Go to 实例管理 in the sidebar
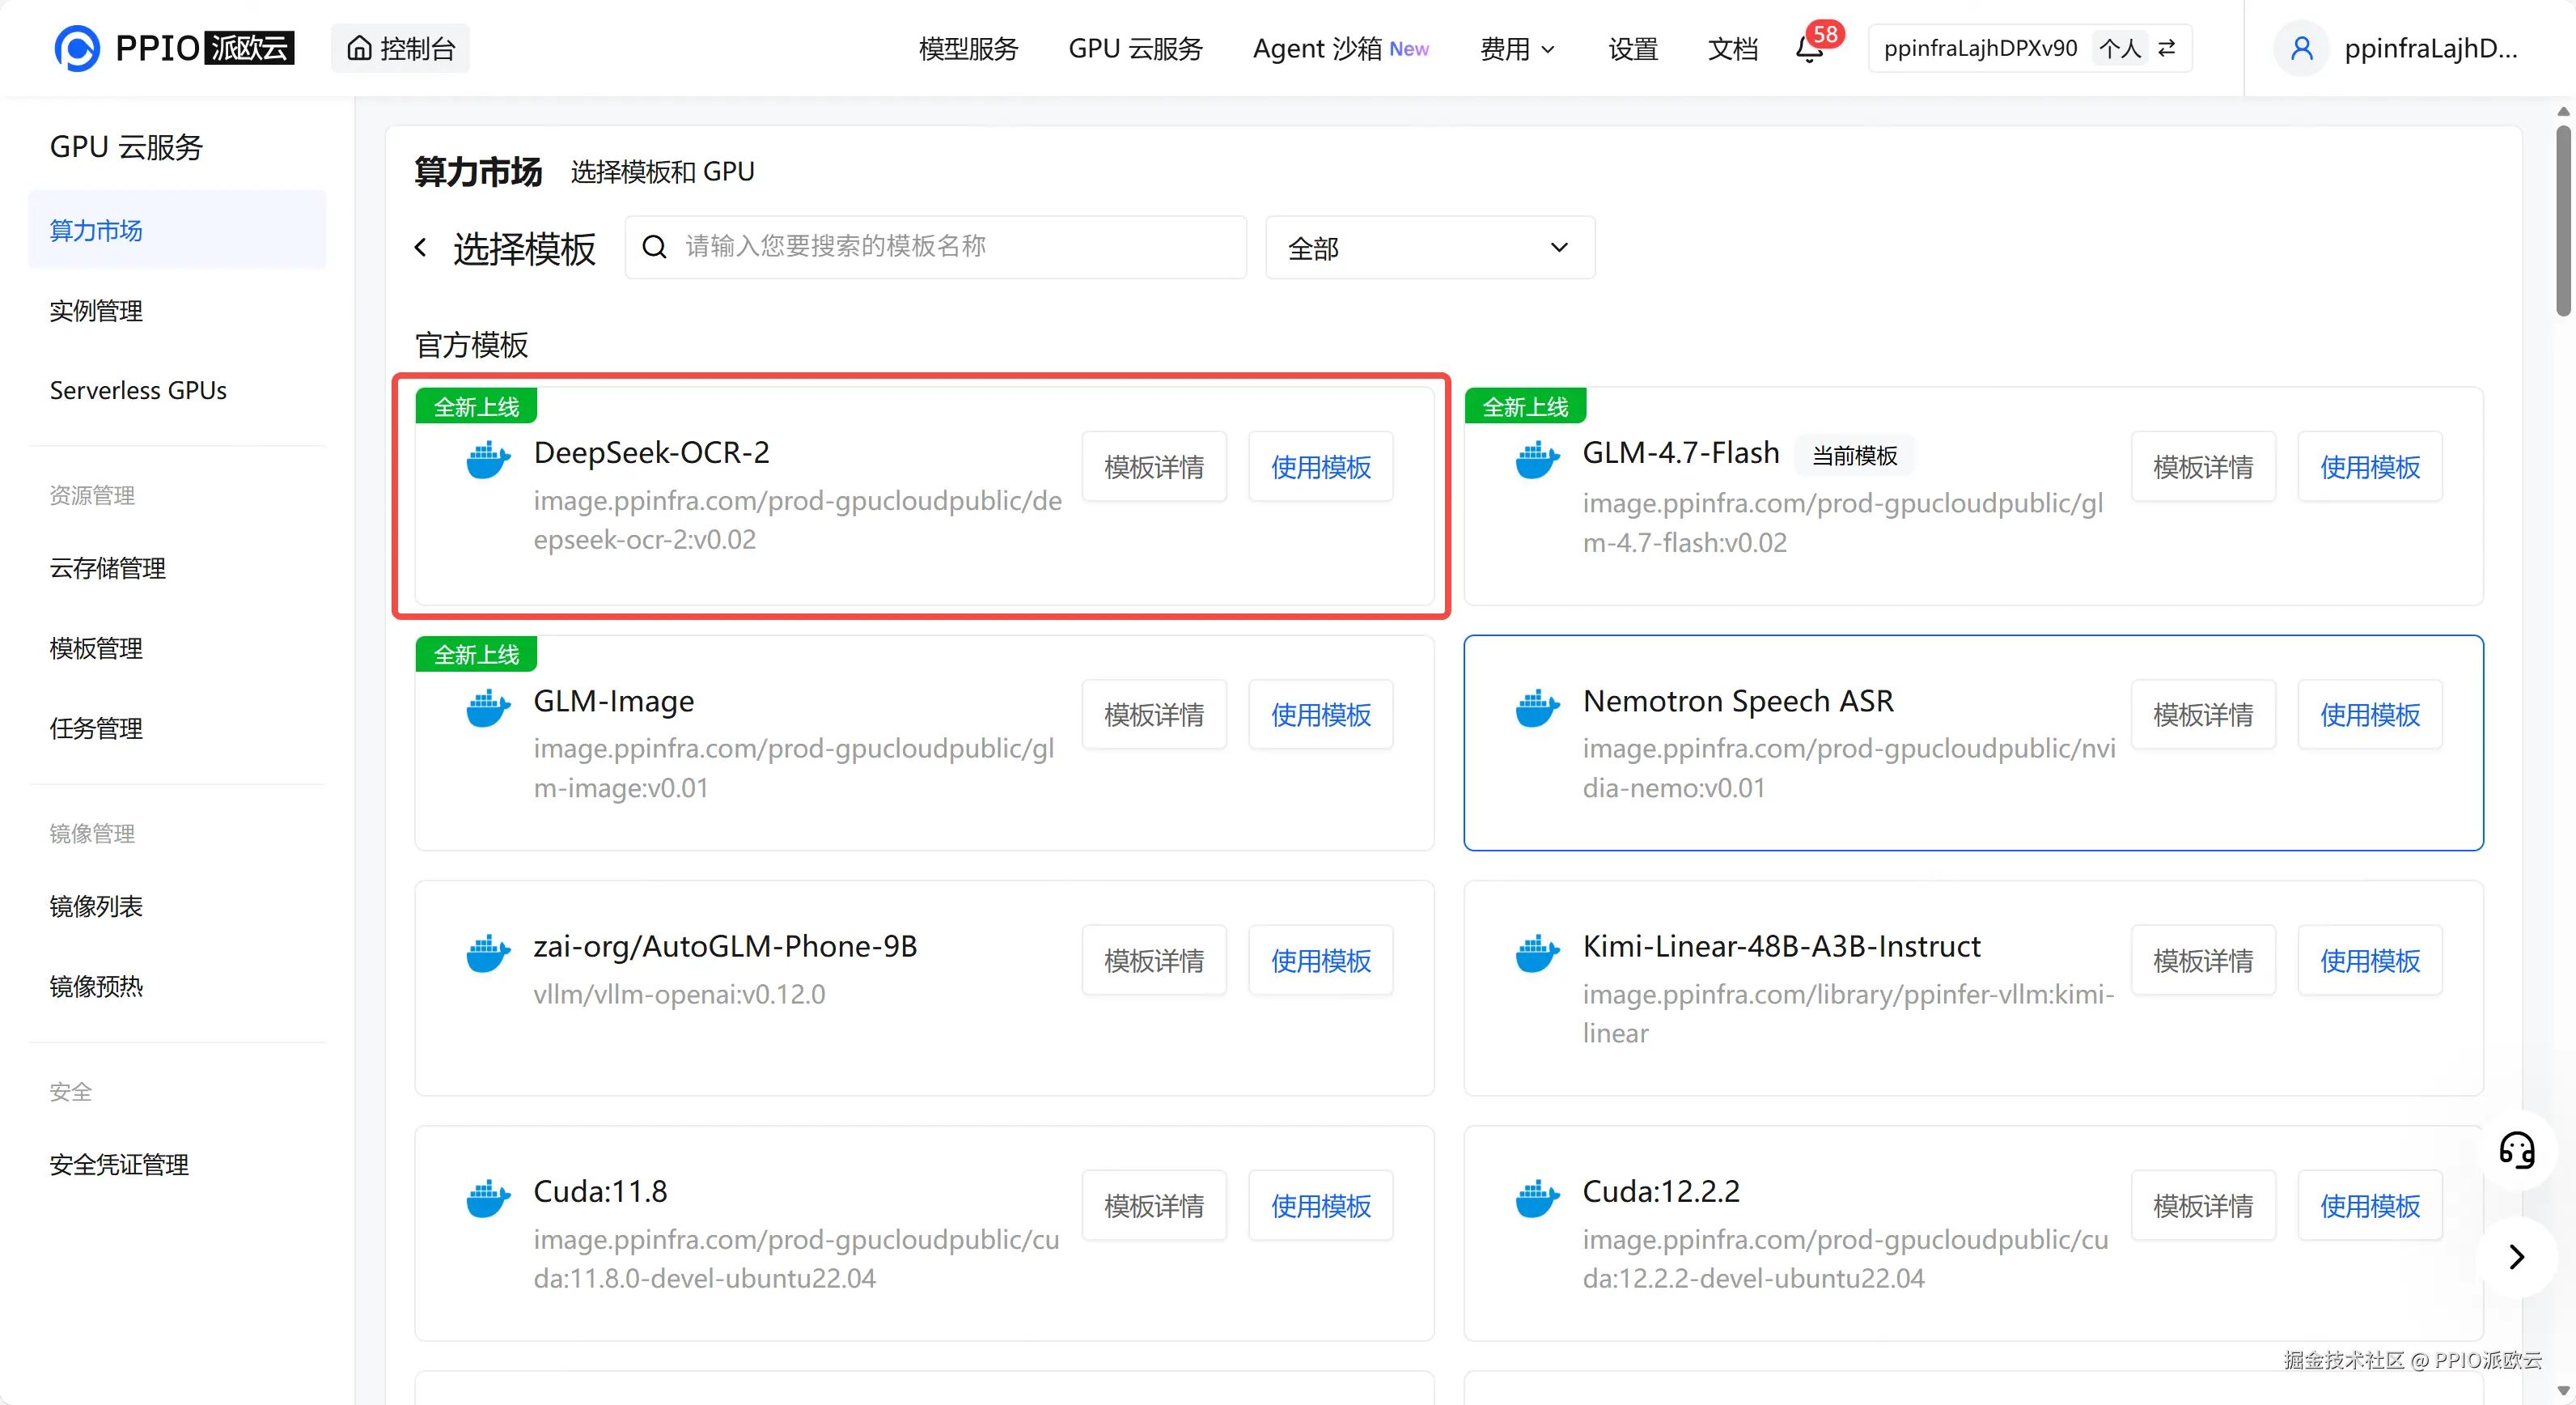2576x1405 pixels. pyautogui.click(x=96, y=311)
